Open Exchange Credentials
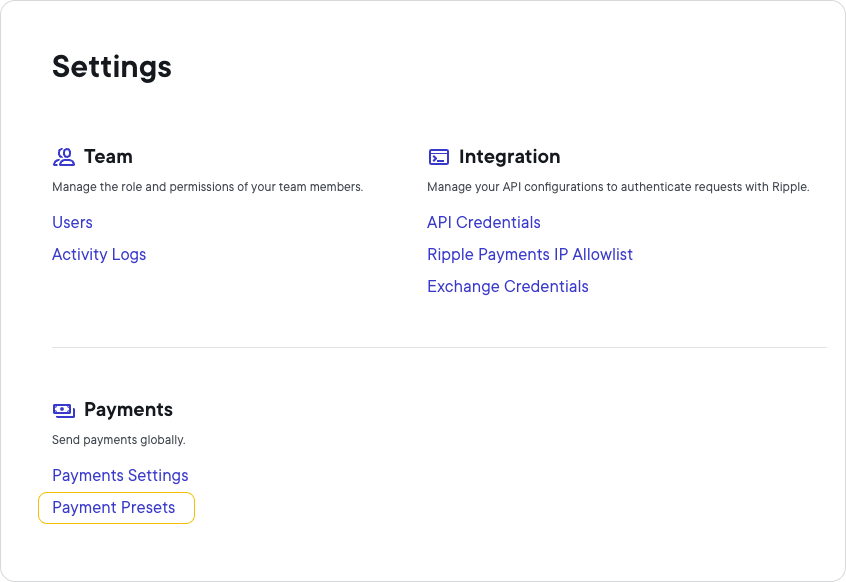Image resolution: width=846 pixels, height=582 pixels. [x=508, y=286]
